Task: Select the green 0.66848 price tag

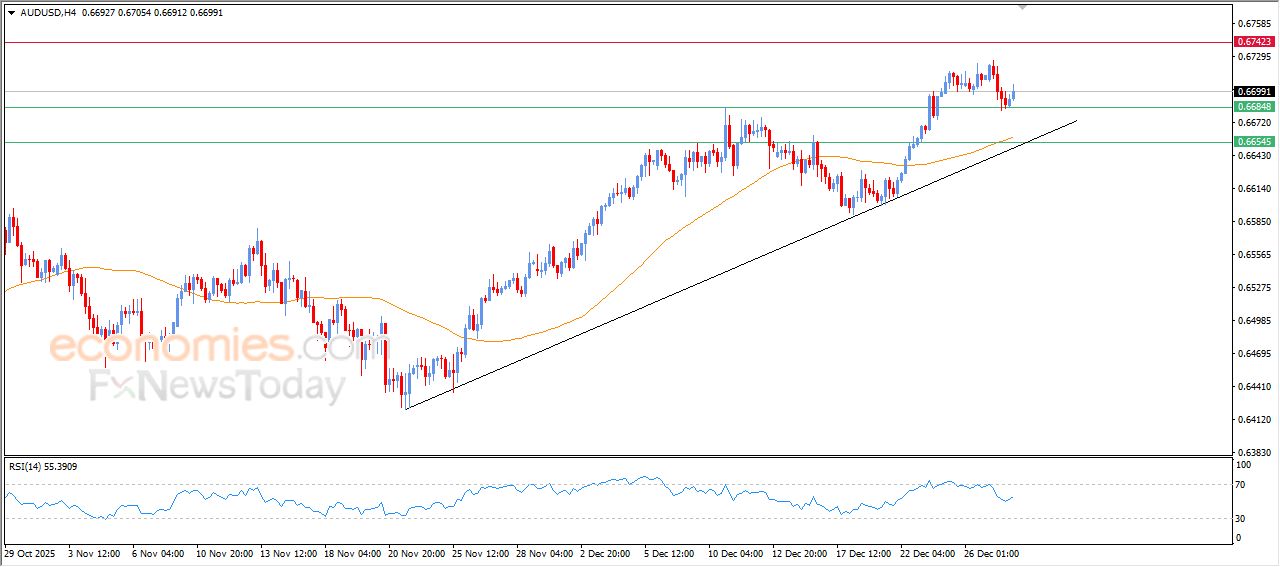Action: [x=1254, y=107]
